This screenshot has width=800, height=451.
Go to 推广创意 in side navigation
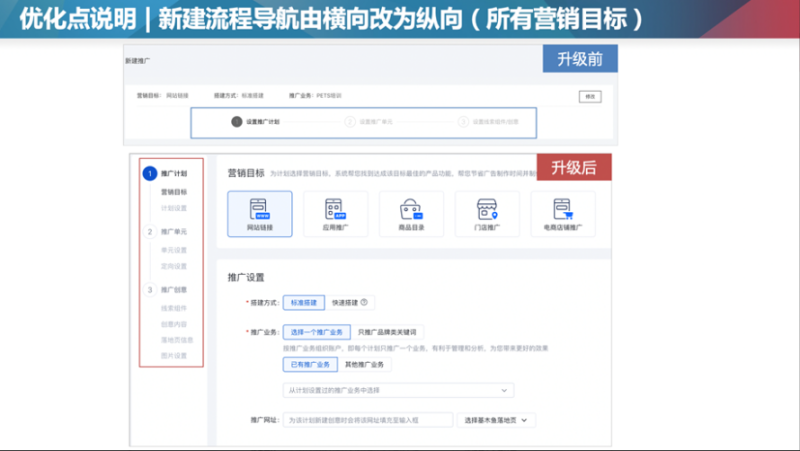[174, 290]
